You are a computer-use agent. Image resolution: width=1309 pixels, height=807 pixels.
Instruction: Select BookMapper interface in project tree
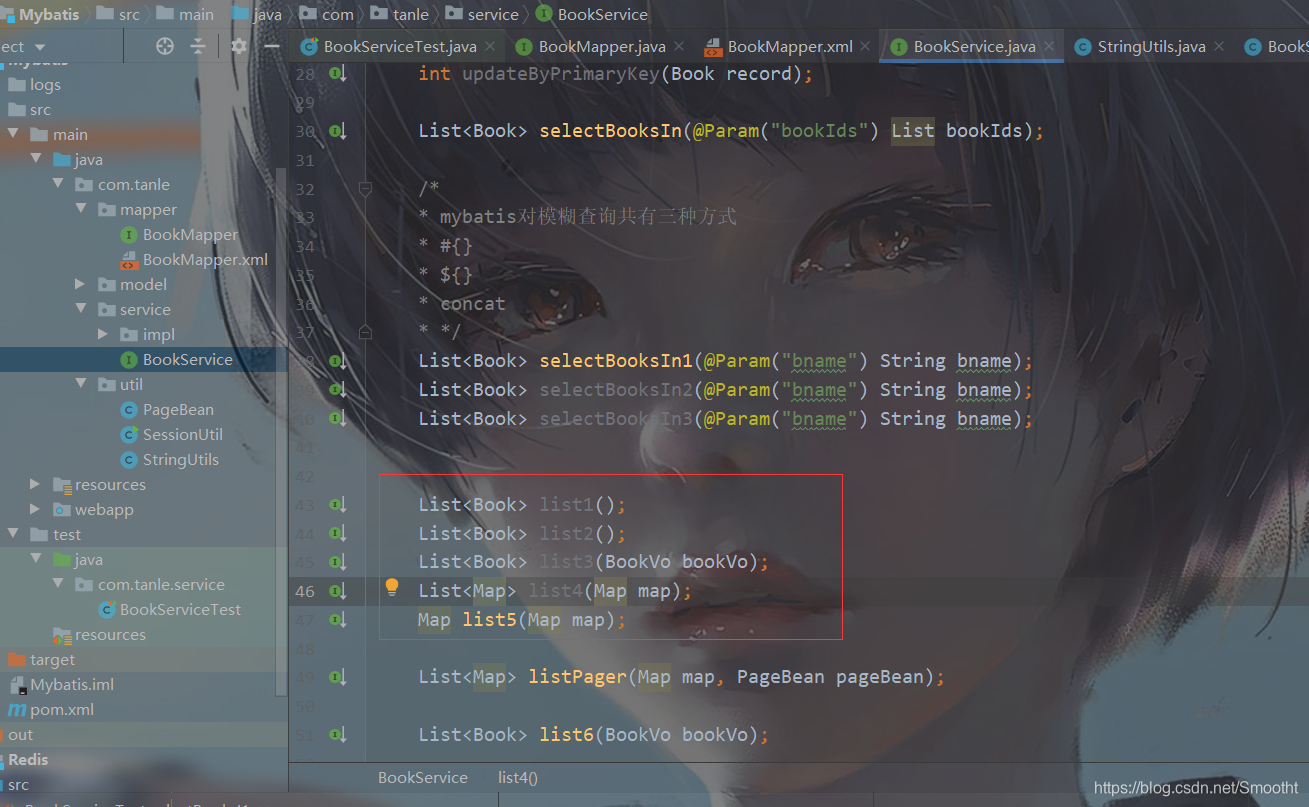tap(190, 234)
